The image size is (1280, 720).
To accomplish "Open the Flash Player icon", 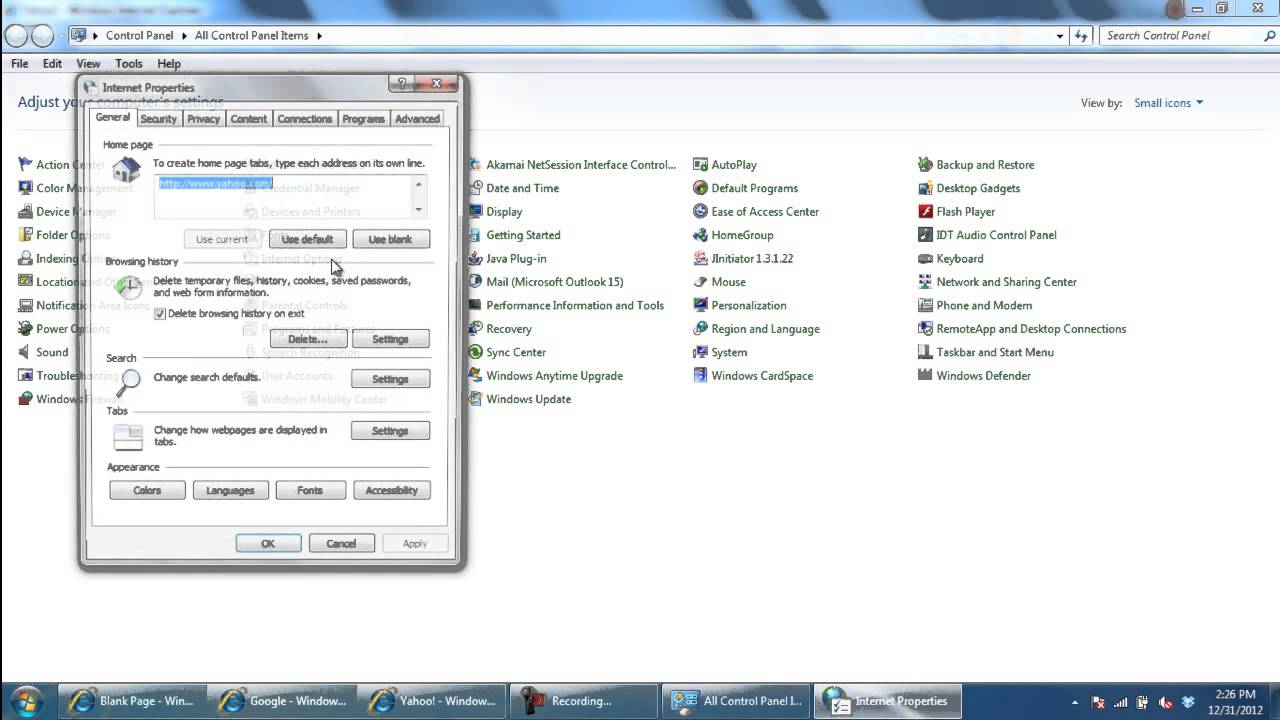I will (x=957, y=212).
